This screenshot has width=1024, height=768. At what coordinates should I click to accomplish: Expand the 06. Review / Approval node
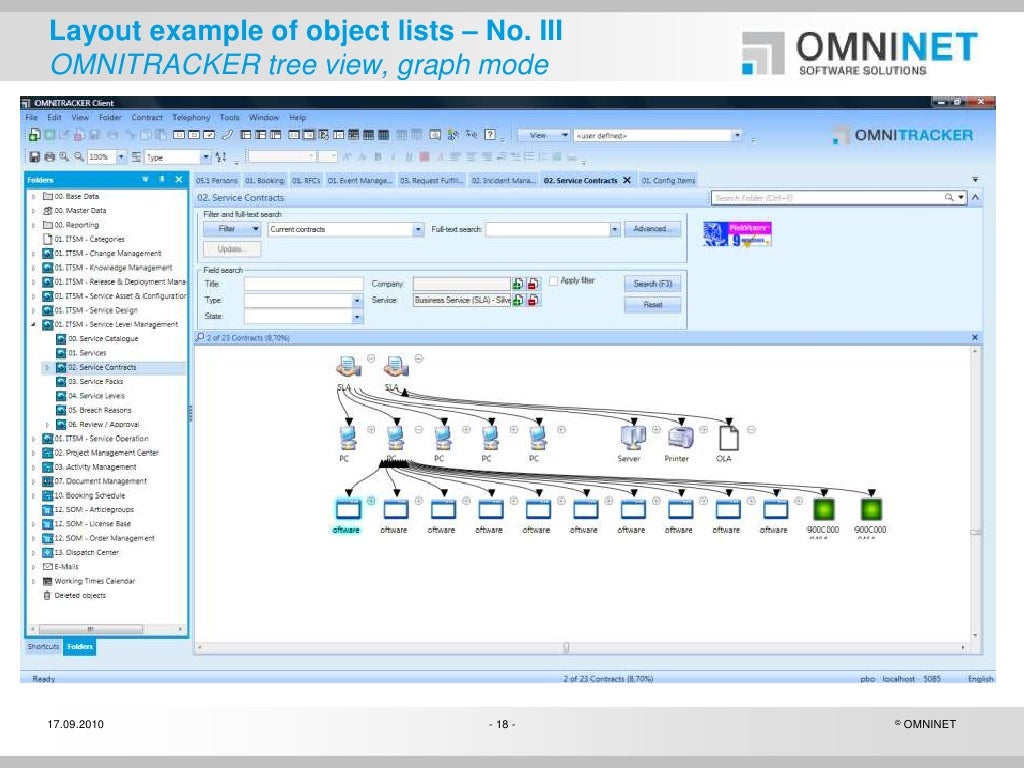point(47,424)
